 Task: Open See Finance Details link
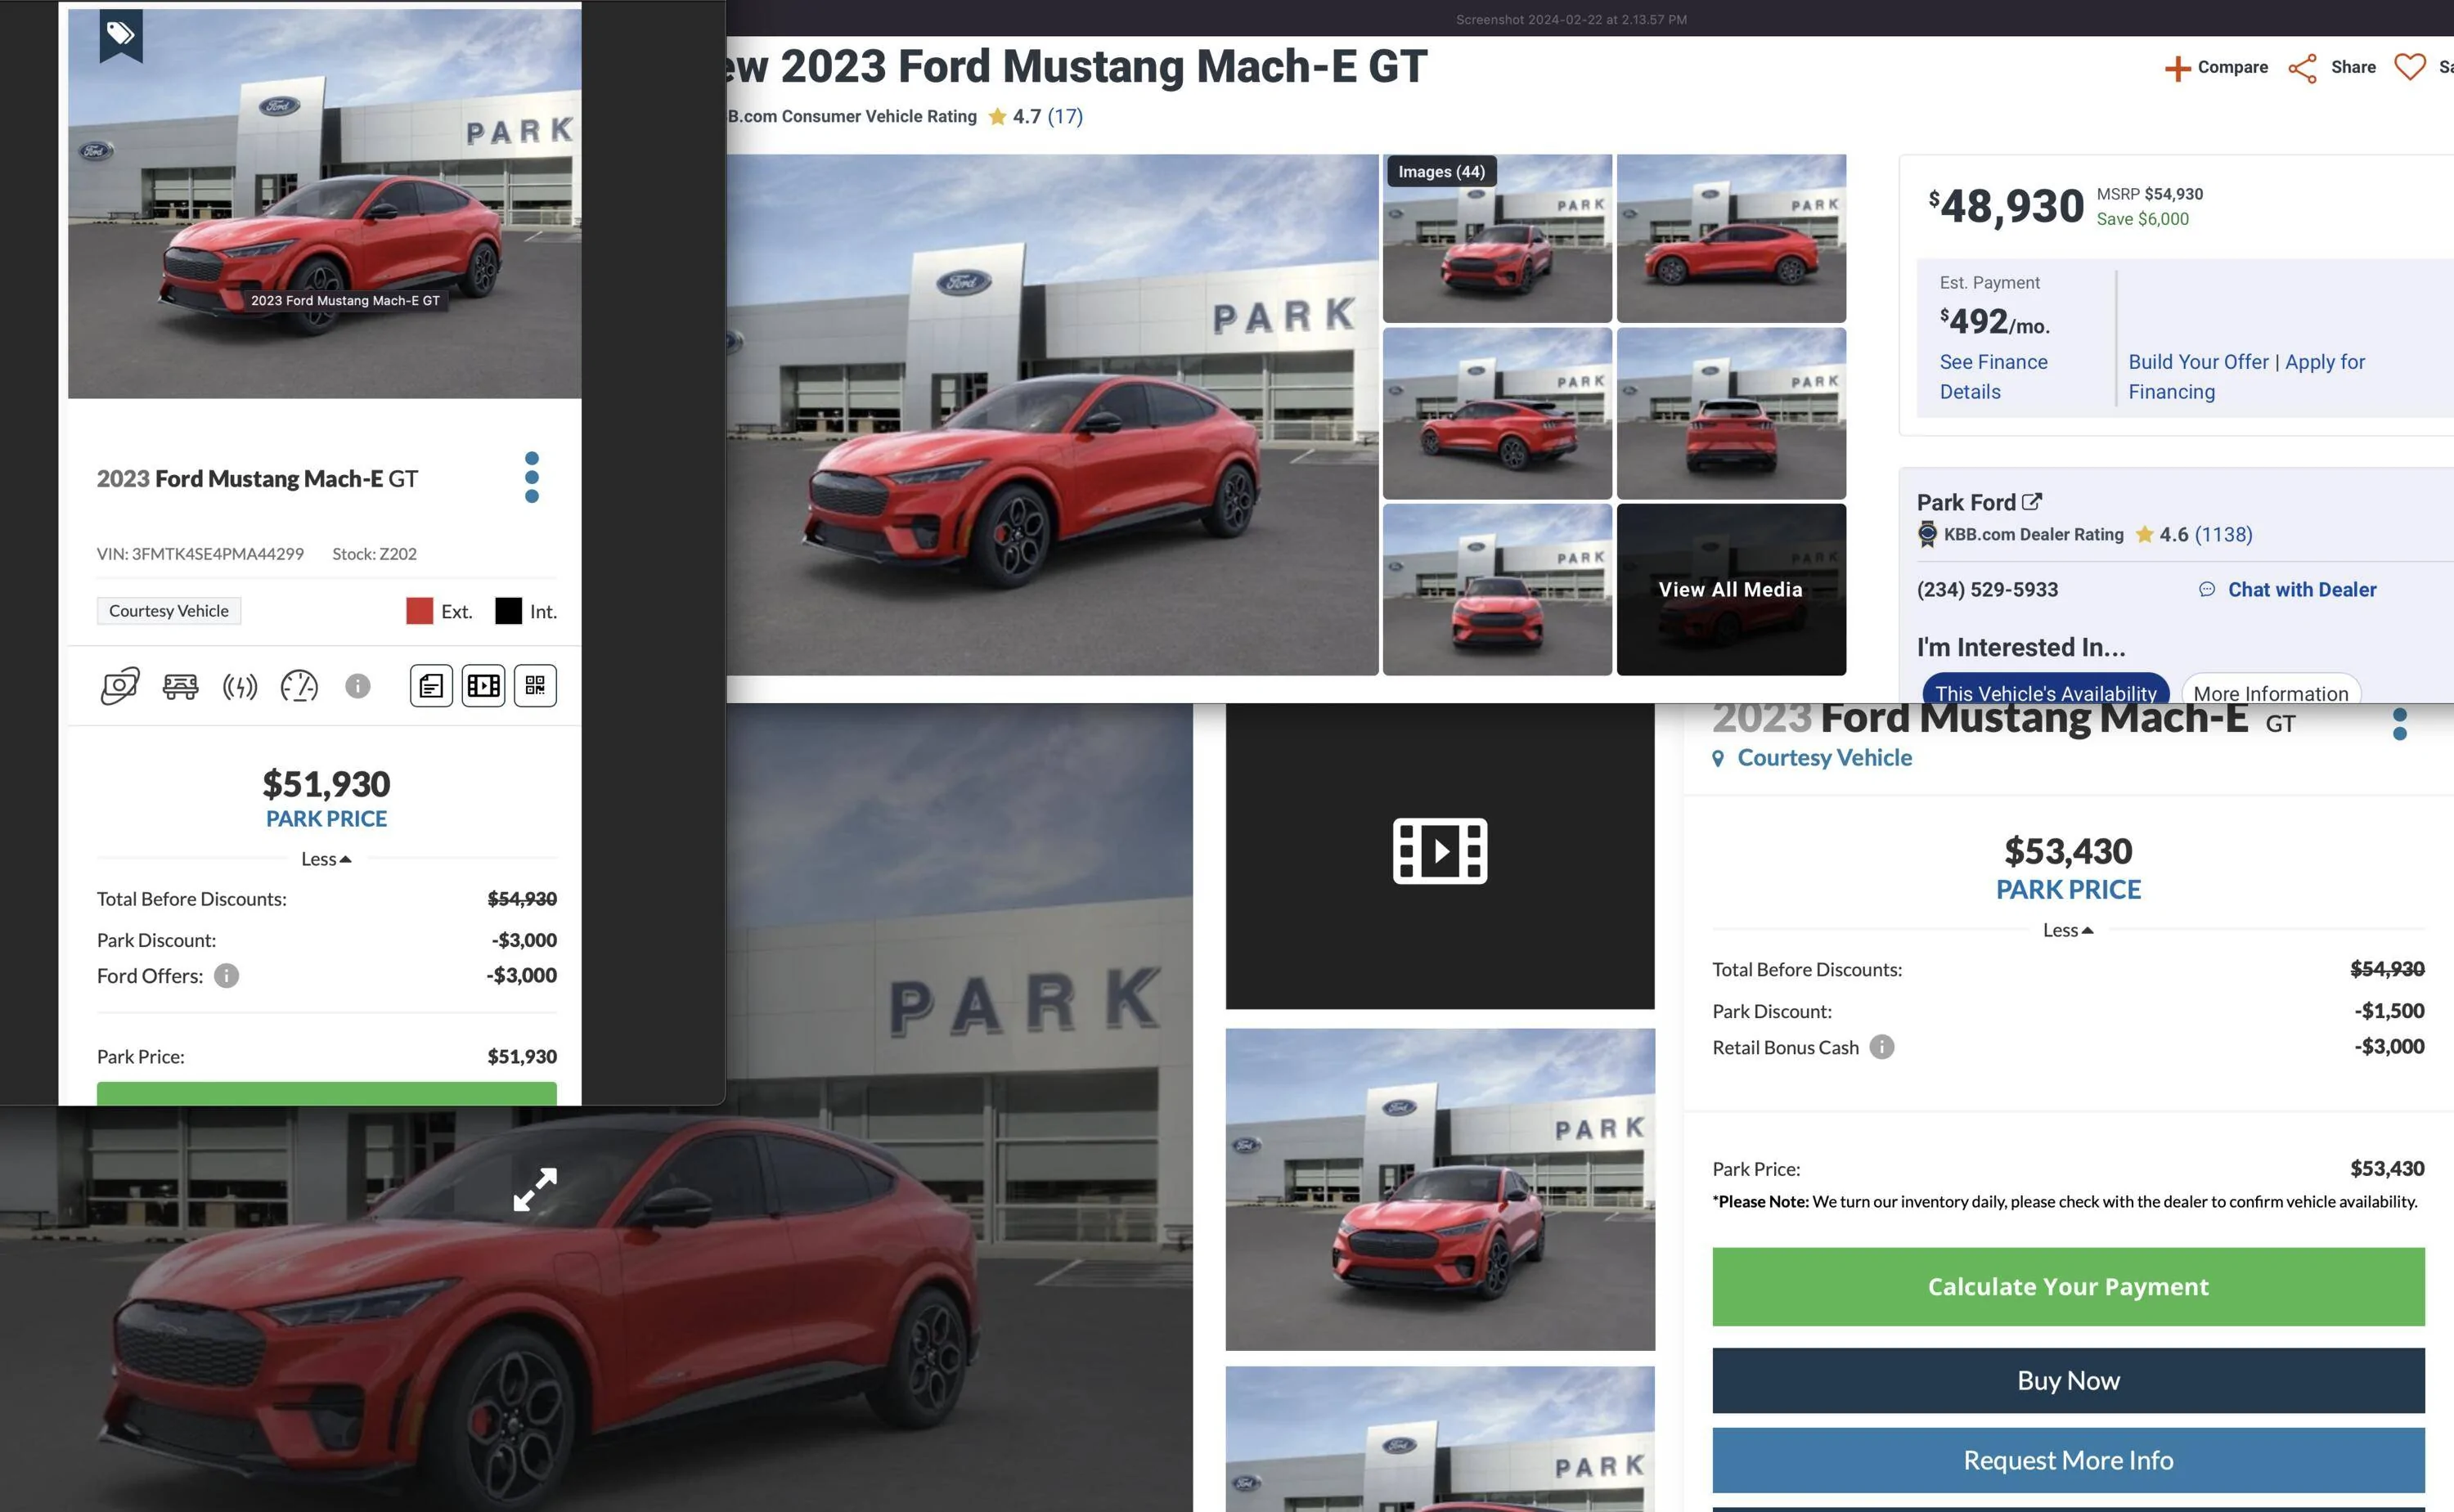click(x=1993, y=377)
